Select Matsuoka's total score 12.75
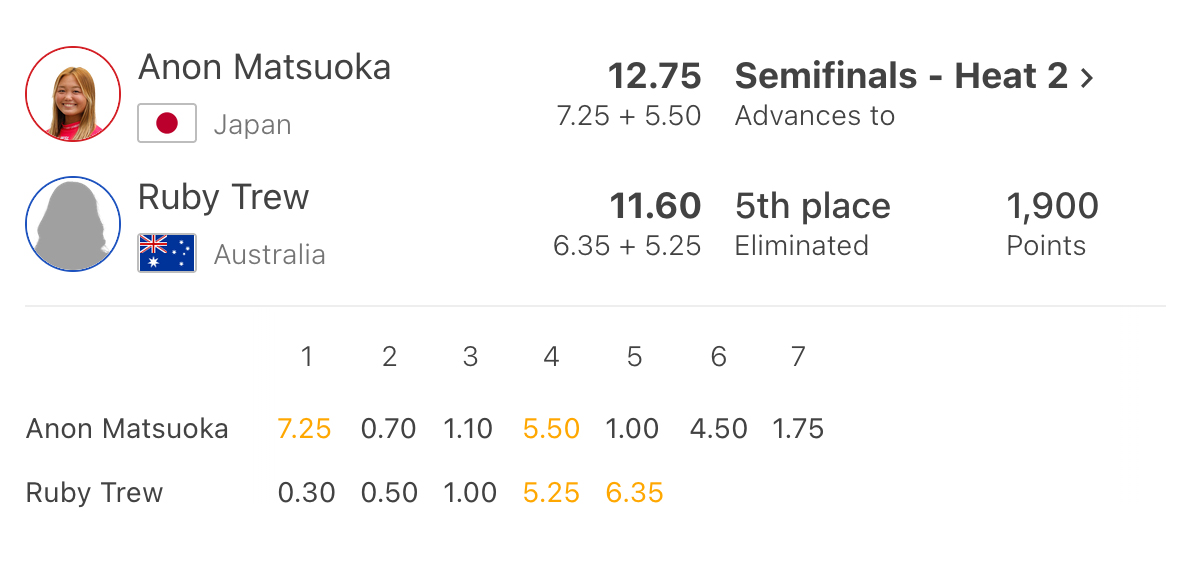The width and height of the screenshot is (1177, 575). (654, 77)
